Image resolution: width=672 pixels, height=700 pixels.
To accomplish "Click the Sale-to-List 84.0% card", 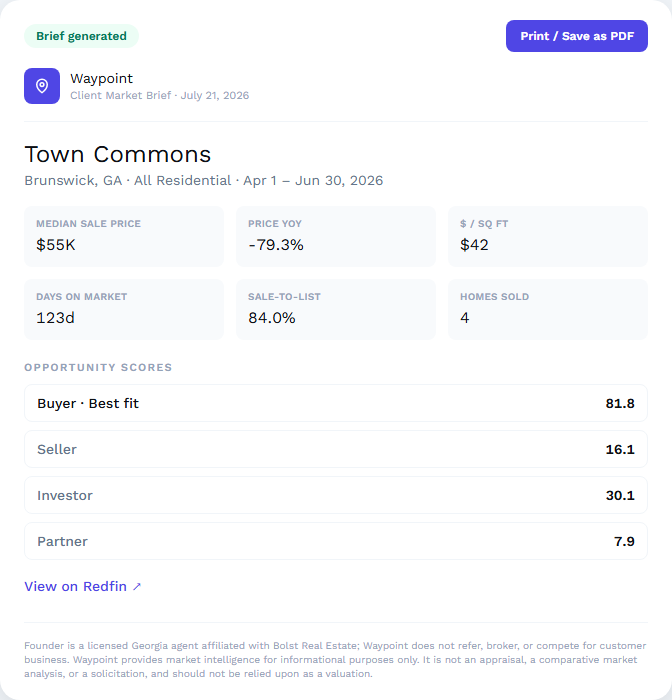I will pos(336,309).
